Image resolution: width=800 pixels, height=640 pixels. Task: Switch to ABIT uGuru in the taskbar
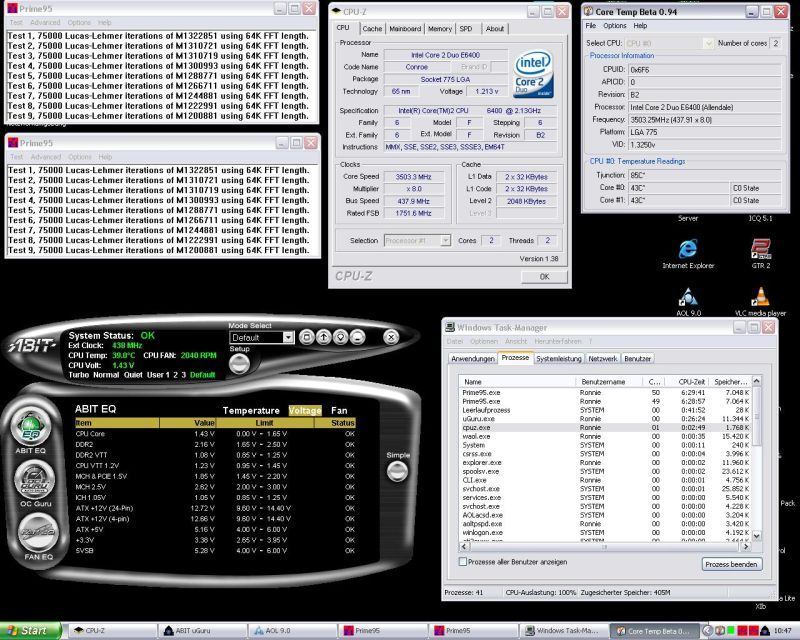click(202, 631)
